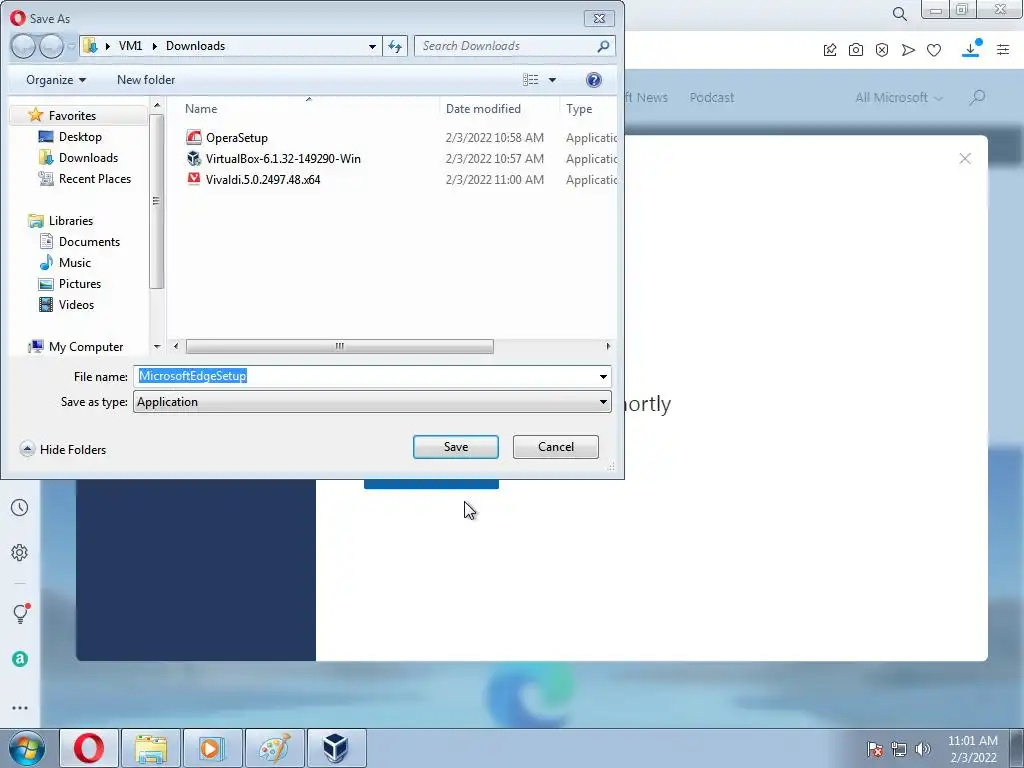The image size is (1024, 768).
Task: Click the green 'a' icon in Opera sidebar
Action: click(20, 659)
